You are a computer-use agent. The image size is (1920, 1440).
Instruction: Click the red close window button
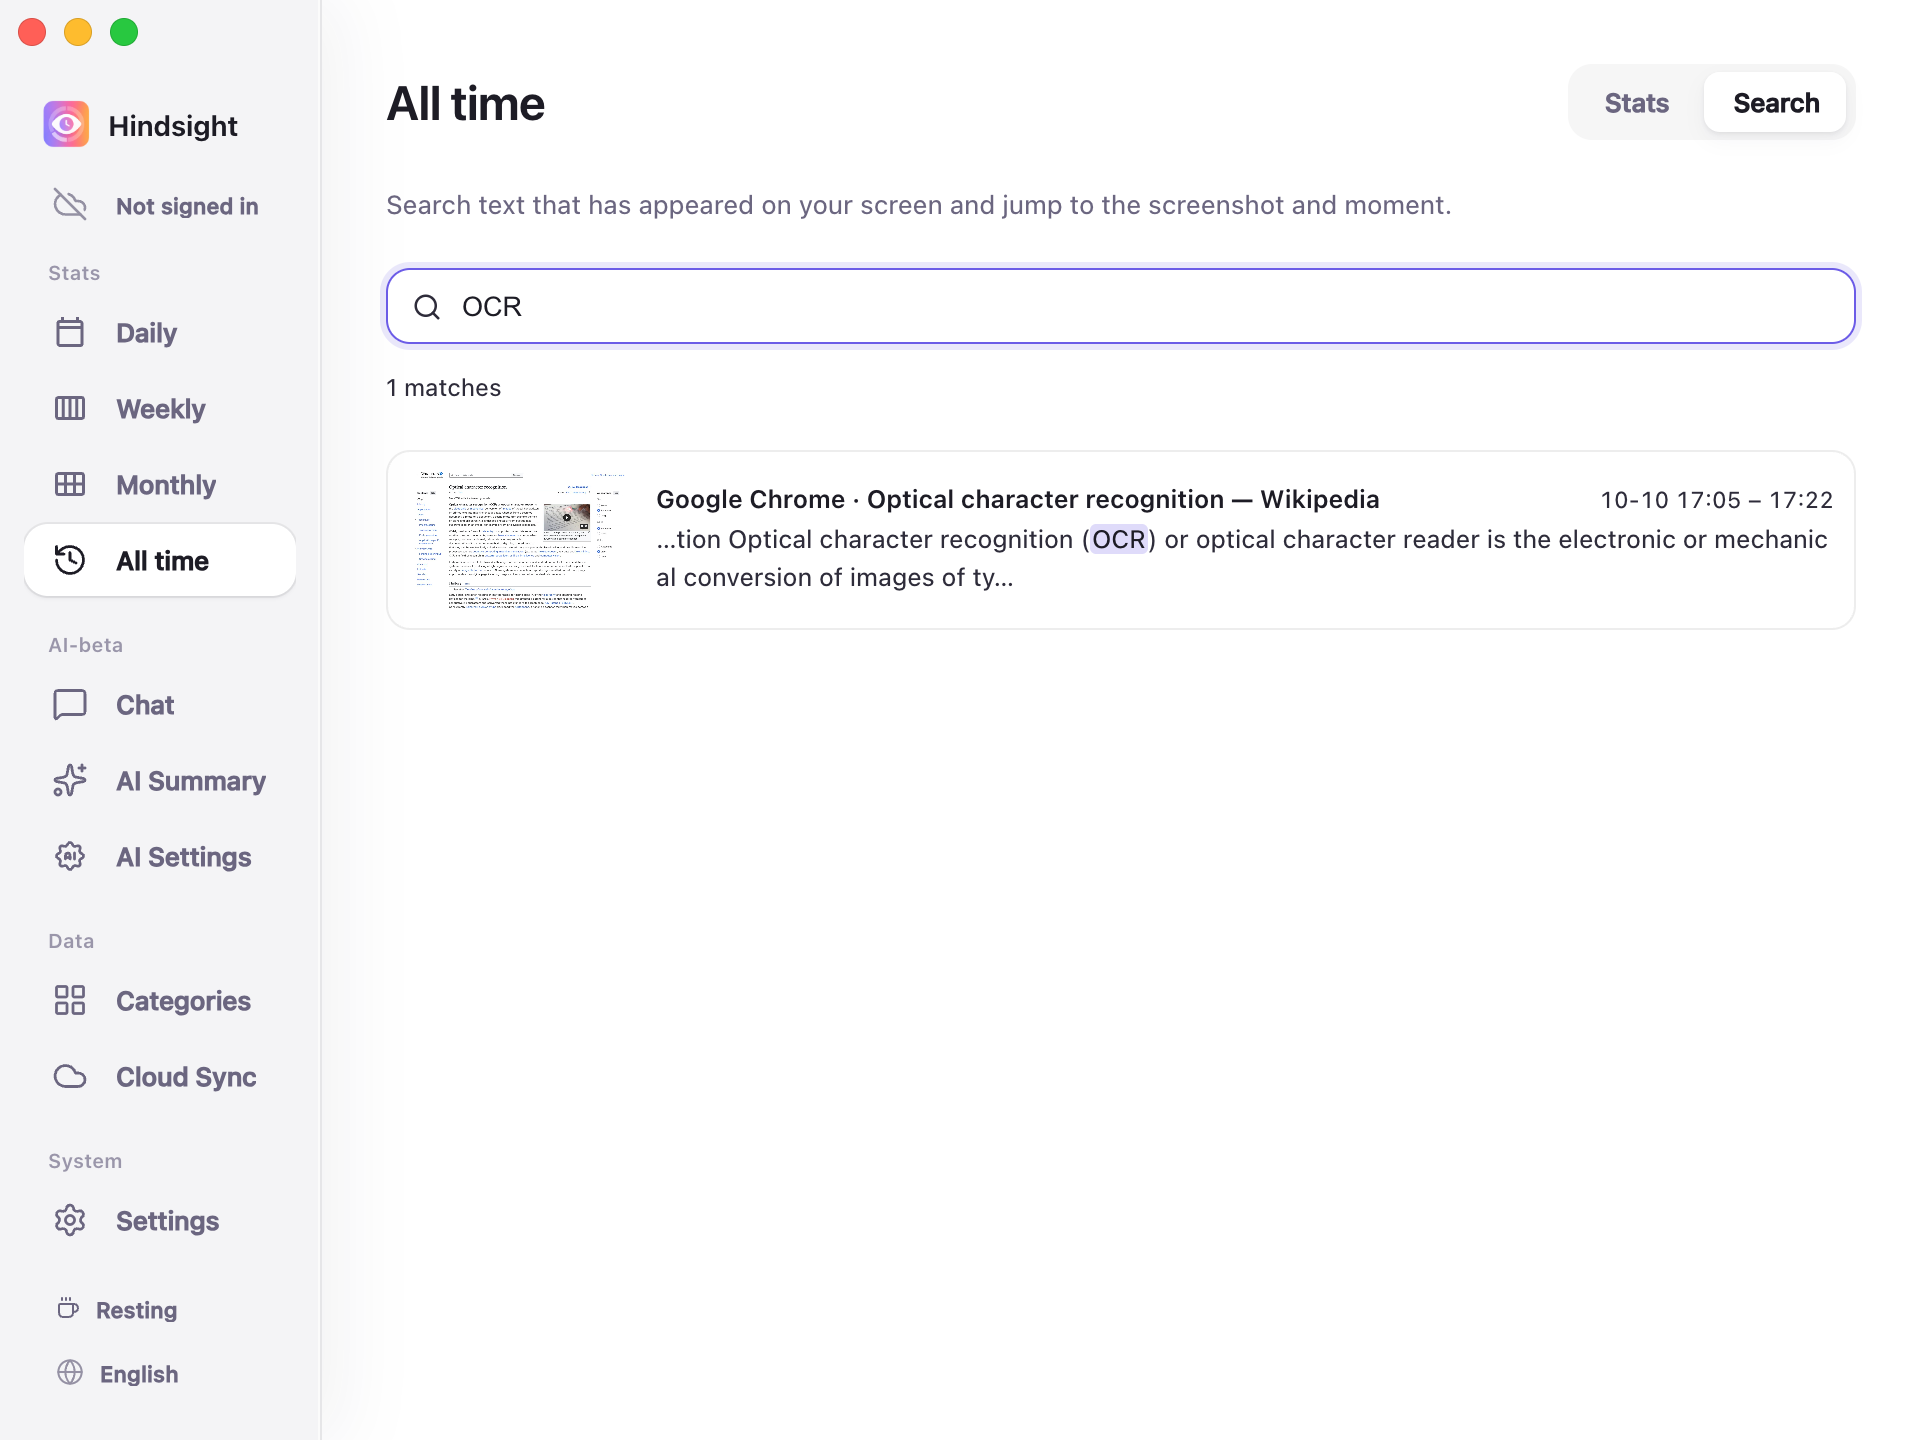pos(32,32)
